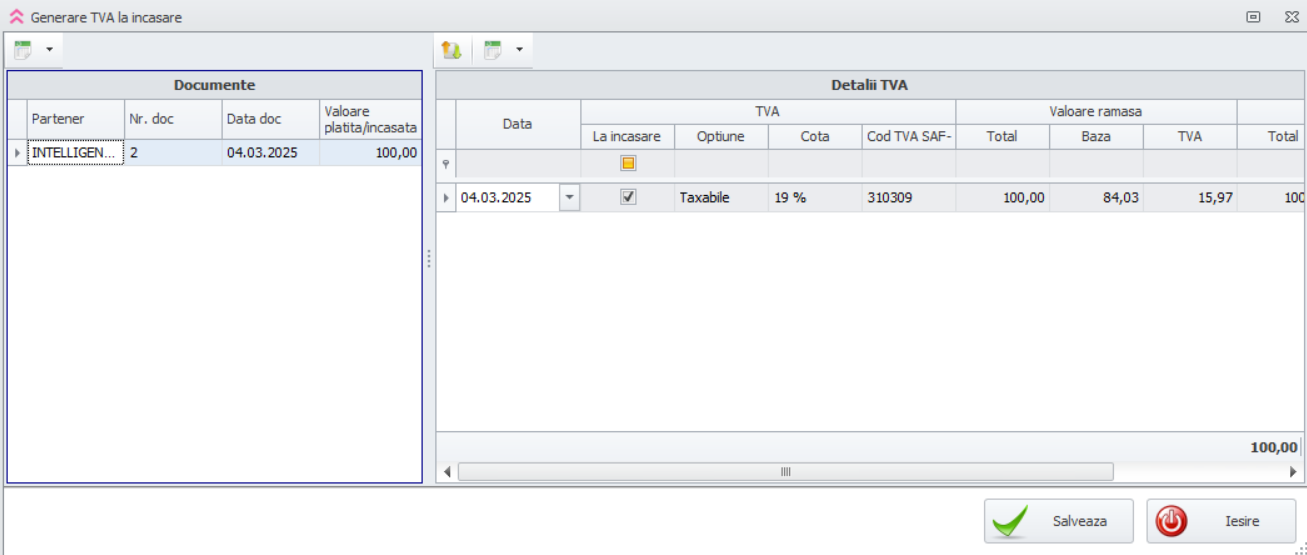The height and width of the screenshot is (555, 1307).
Task: Click the pink chevrons icon in title bar
Action: 16,17
